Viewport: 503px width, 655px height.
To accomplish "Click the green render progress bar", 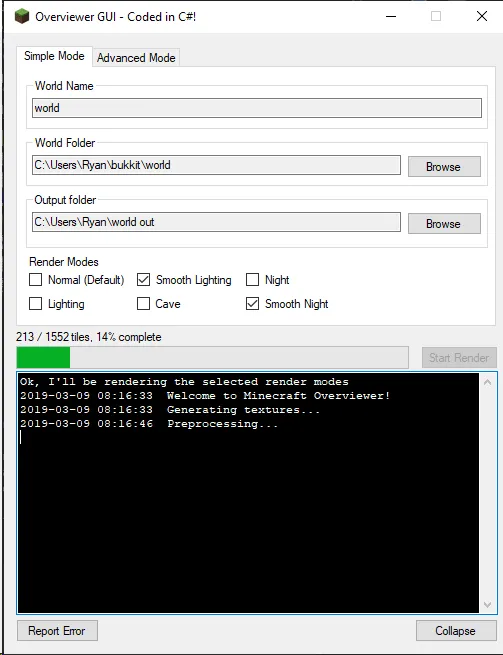I will pos(212,358).
